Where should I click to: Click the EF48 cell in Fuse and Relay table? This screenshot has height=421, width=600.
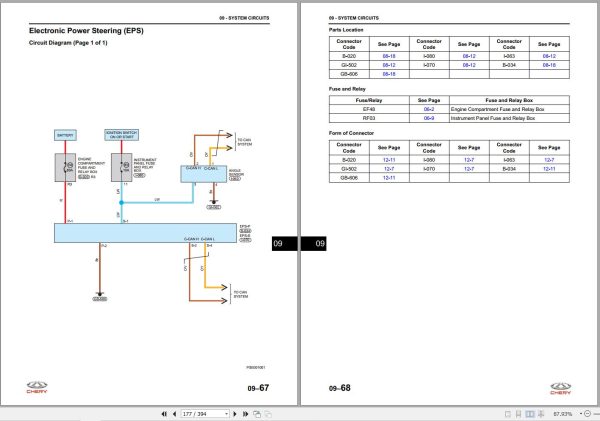point(369,109)
